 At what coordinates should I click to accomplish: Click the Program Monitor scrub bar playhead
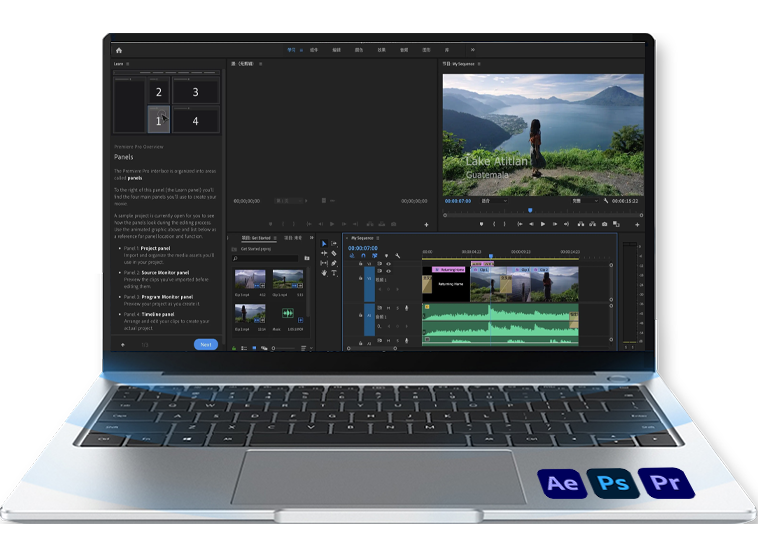click(530, 210)
